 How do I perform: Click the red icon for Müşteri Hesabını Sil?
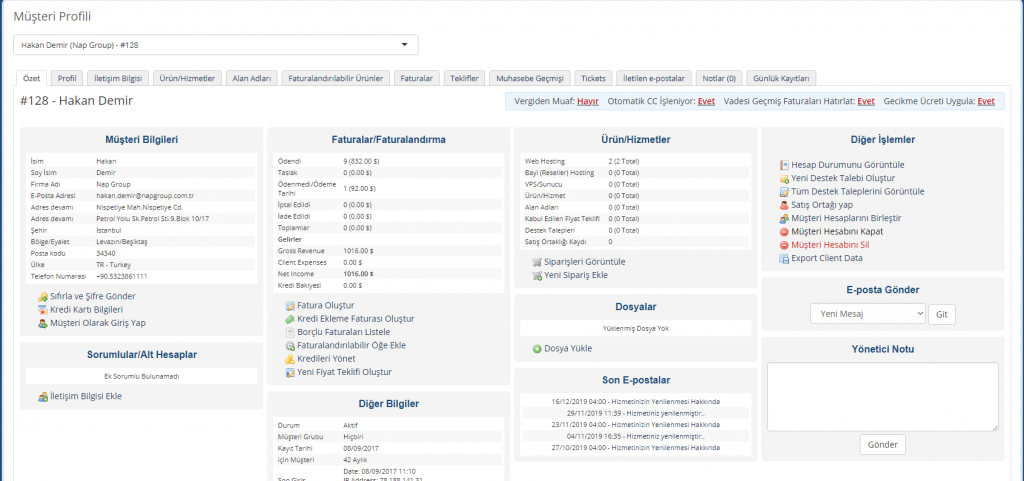point(784,245)
